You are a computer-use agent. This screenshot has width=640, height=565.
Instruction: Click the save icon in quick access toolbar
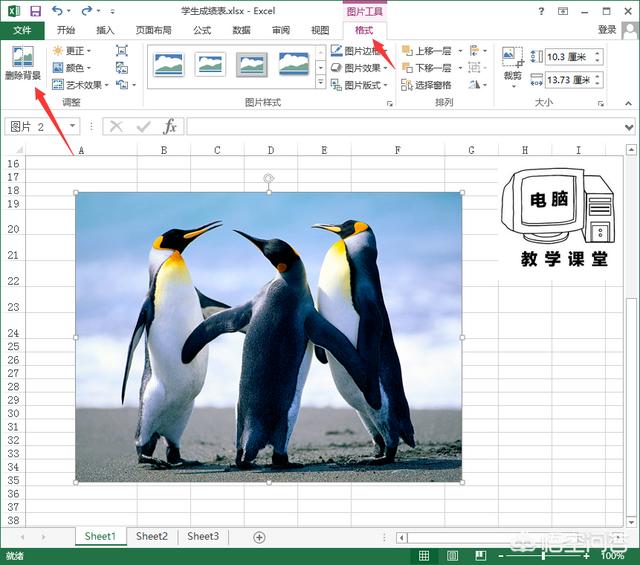point(35,10)
